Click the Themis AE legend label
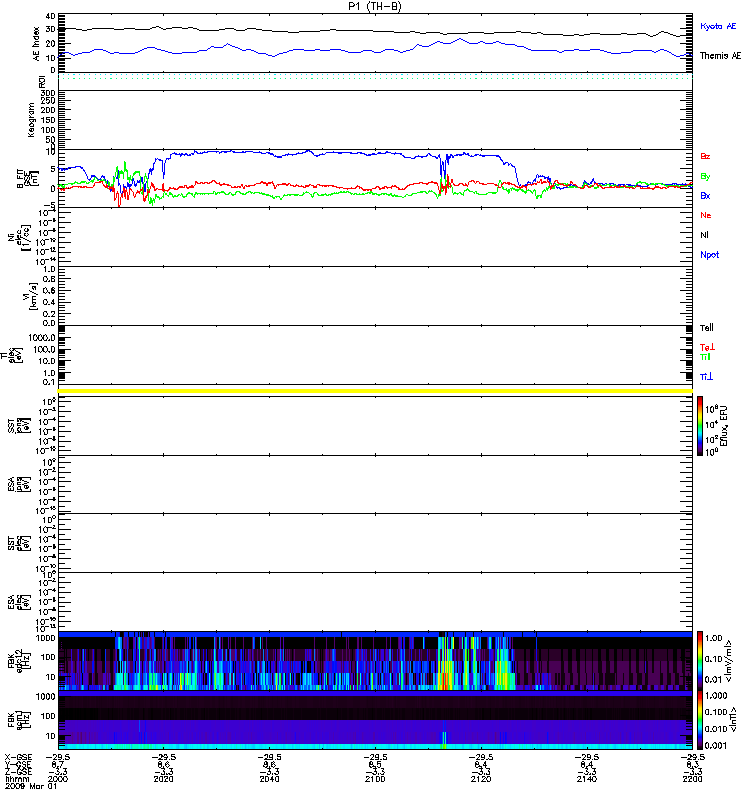This screenshot has height=800, width=750. 720,56
